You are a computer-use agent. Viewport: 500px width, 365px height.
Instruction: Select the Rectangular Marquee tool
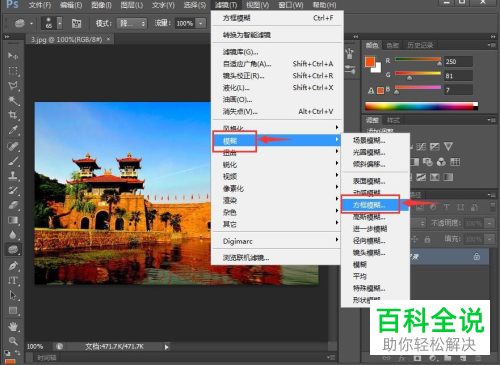(13, 71)
